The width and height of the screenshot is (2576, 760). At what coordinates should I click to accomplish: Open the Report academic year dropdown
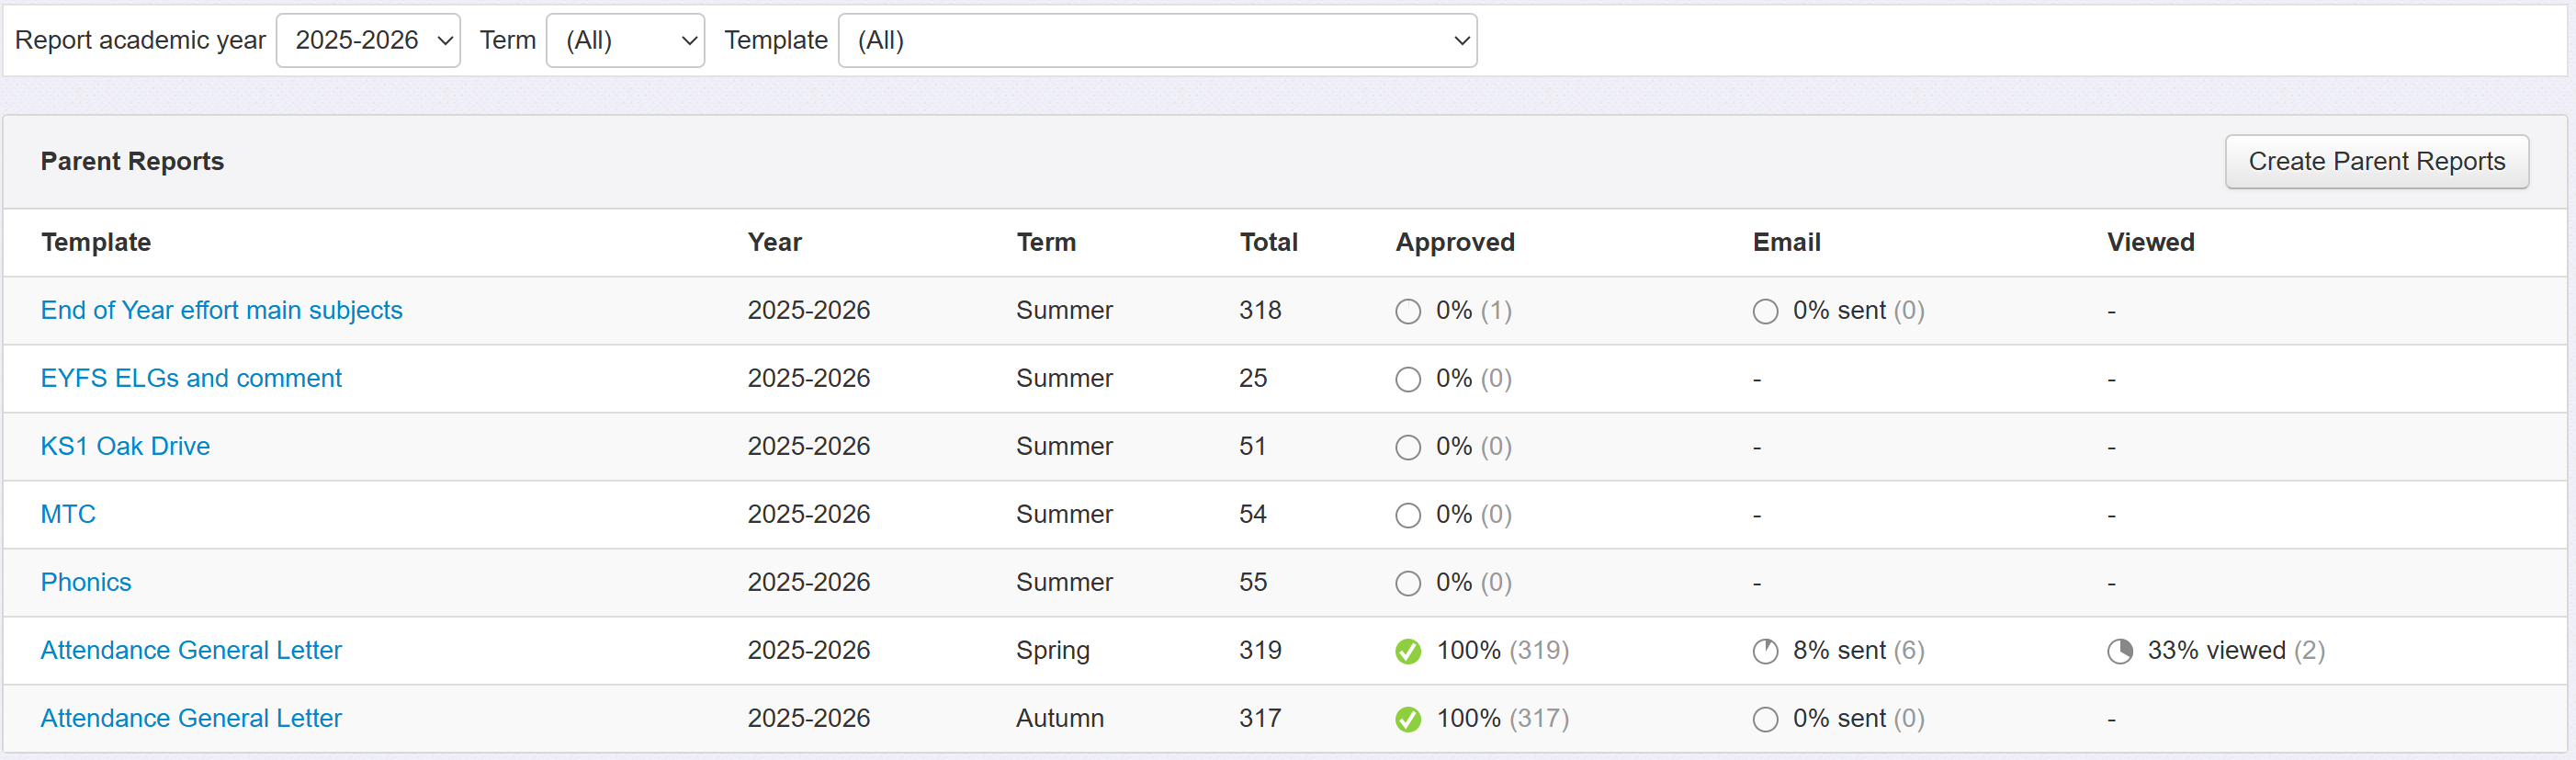point(368,41)
